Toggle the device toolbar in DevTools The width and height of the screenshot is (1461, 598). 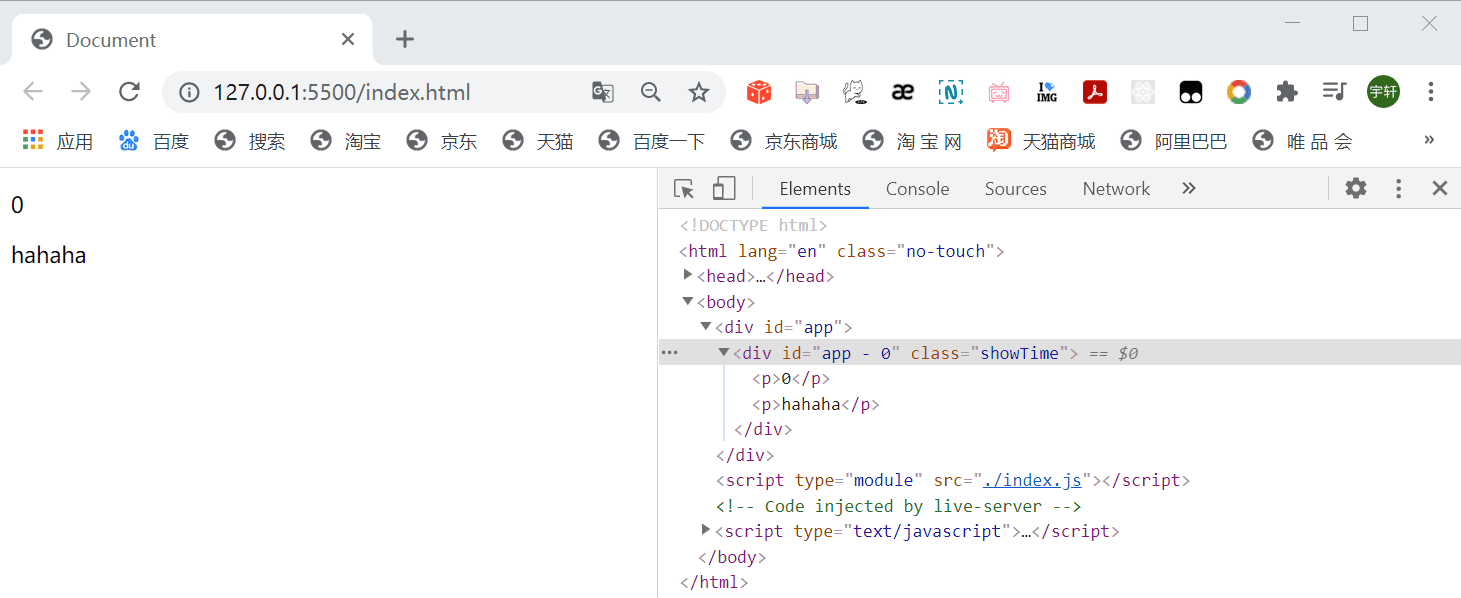tap(724, 188)
